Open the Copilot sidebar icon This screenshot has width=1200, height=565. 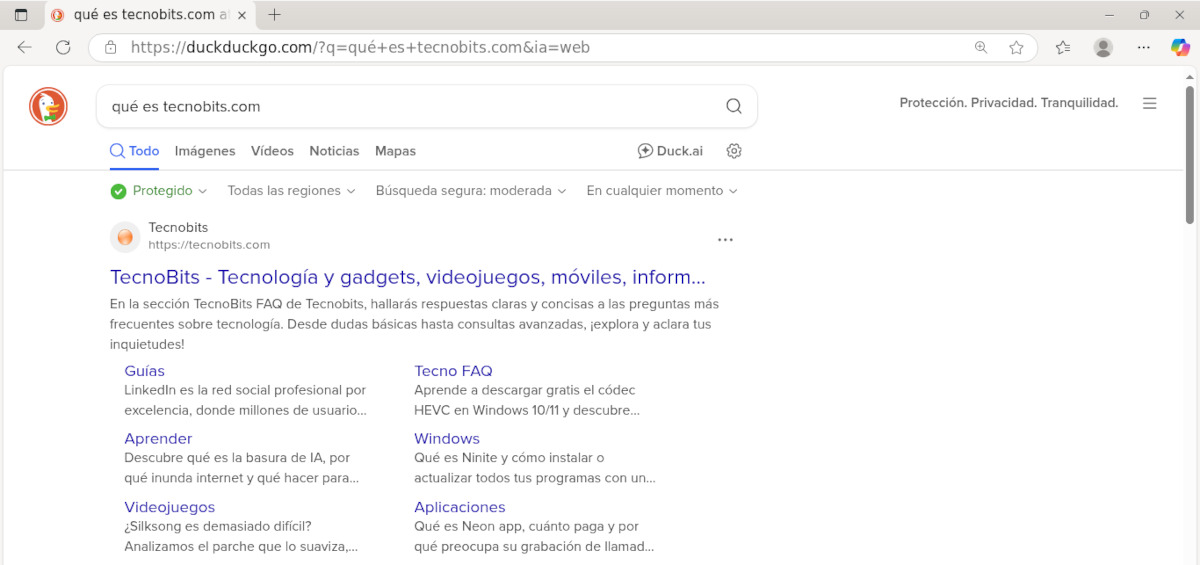click(x=1180, y=47)
